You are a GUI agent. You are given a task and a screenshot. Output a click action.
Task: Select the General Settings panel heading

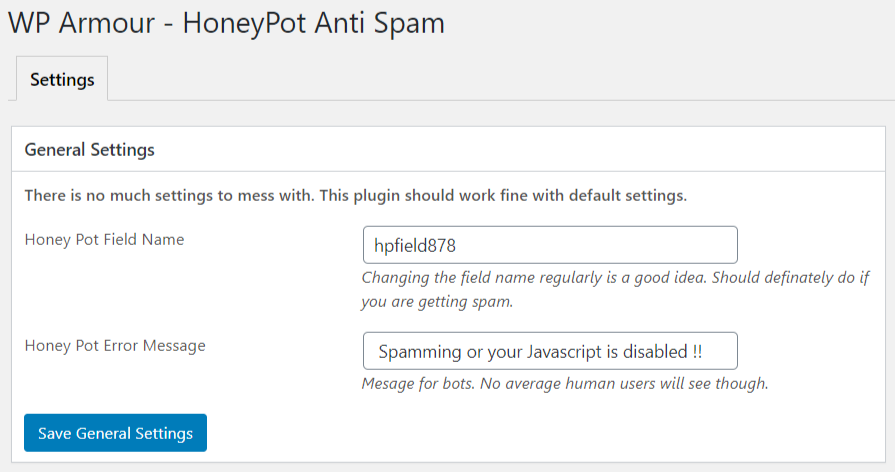(90, 150)
